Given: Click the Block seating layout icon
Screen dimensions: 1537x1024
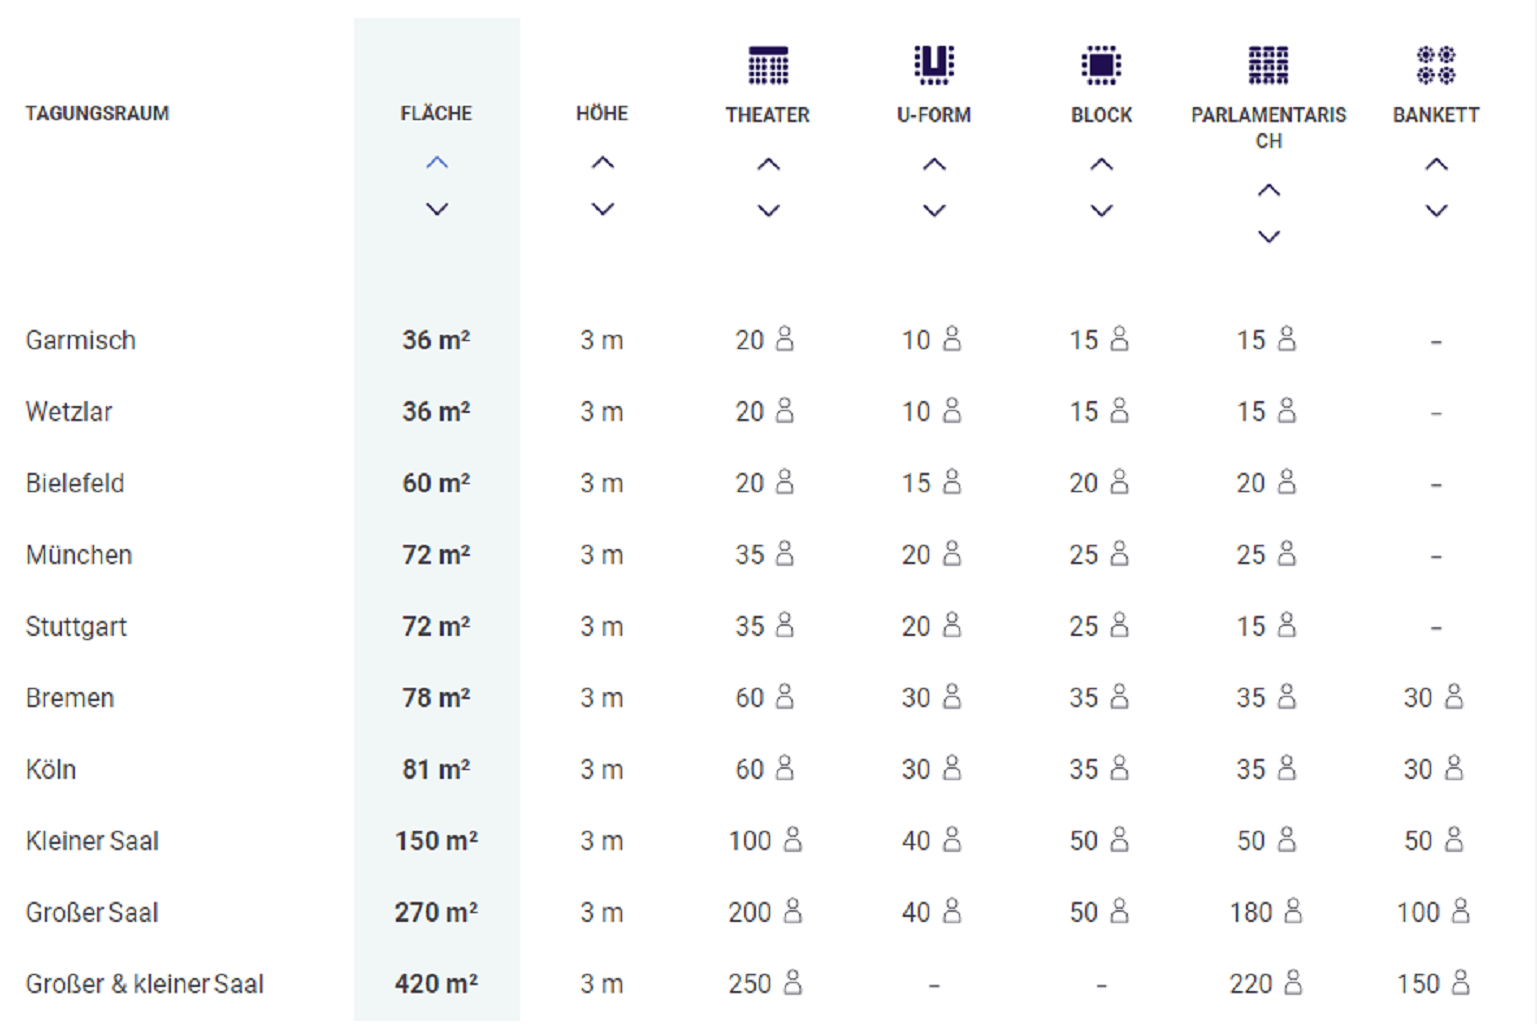Looking at the screenshot, I should point(1101,66).
